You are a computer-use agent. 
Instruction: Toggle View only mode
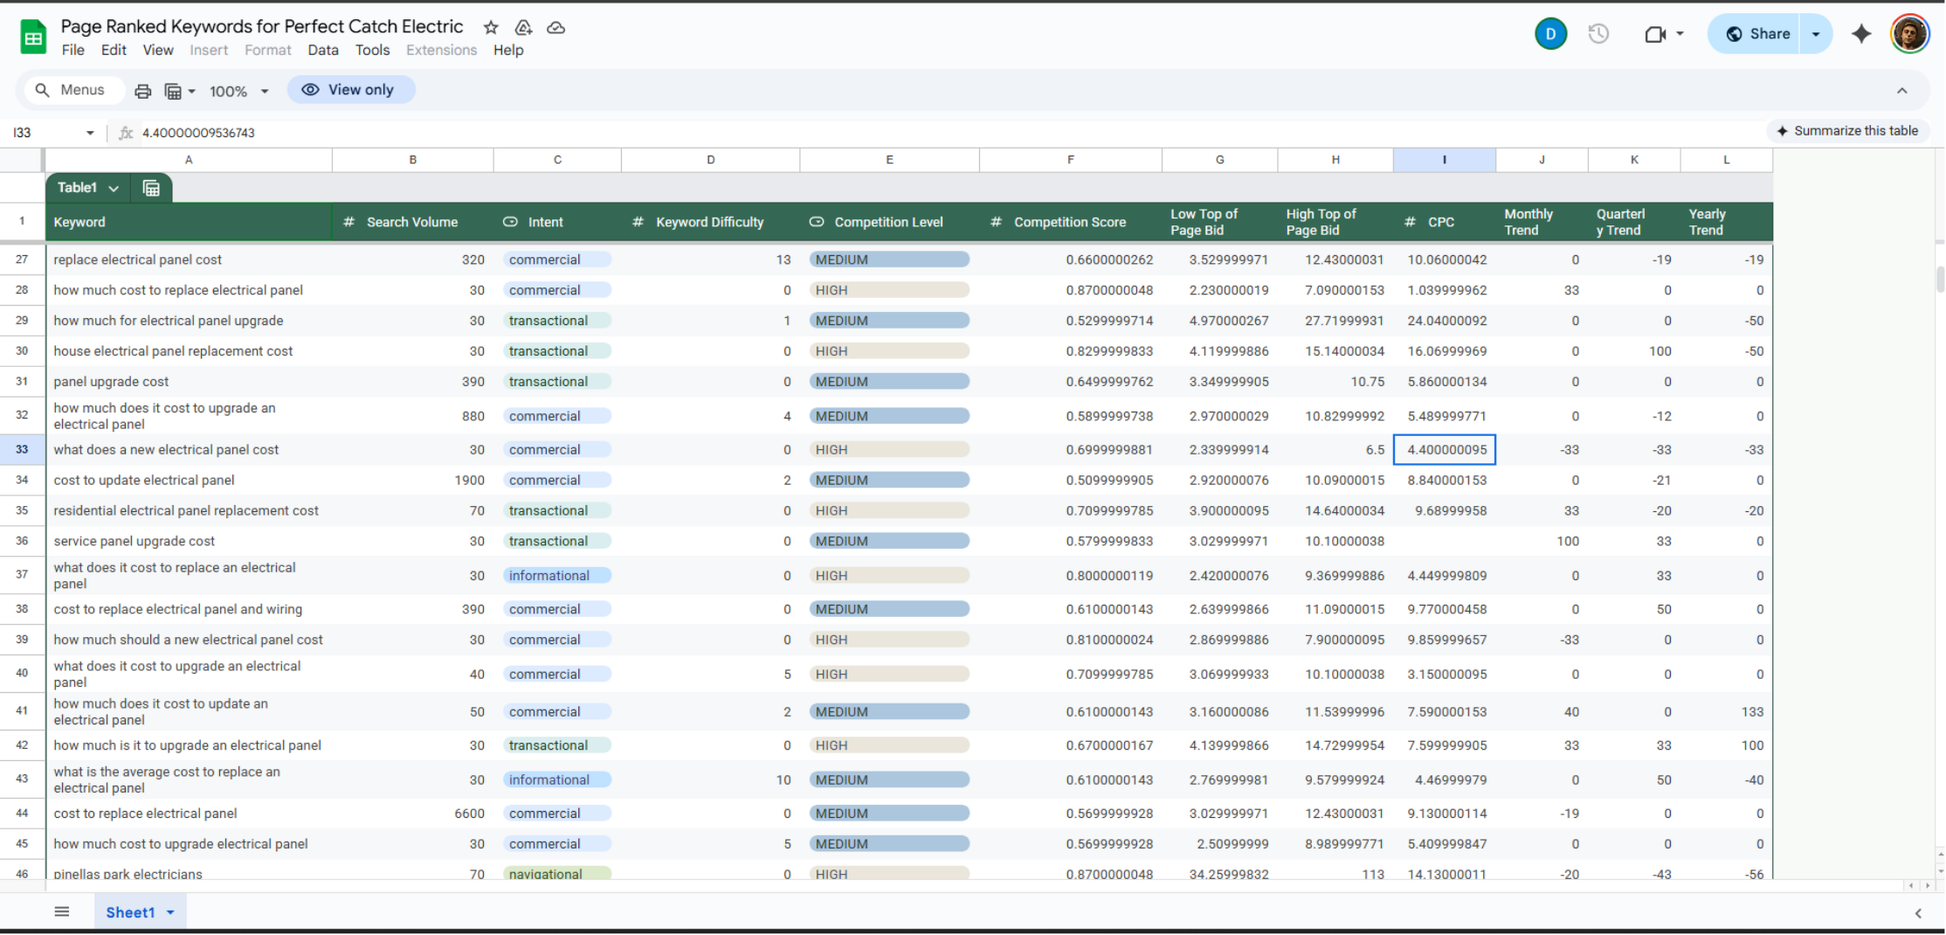pyautogui.click(x=351, y=89)
